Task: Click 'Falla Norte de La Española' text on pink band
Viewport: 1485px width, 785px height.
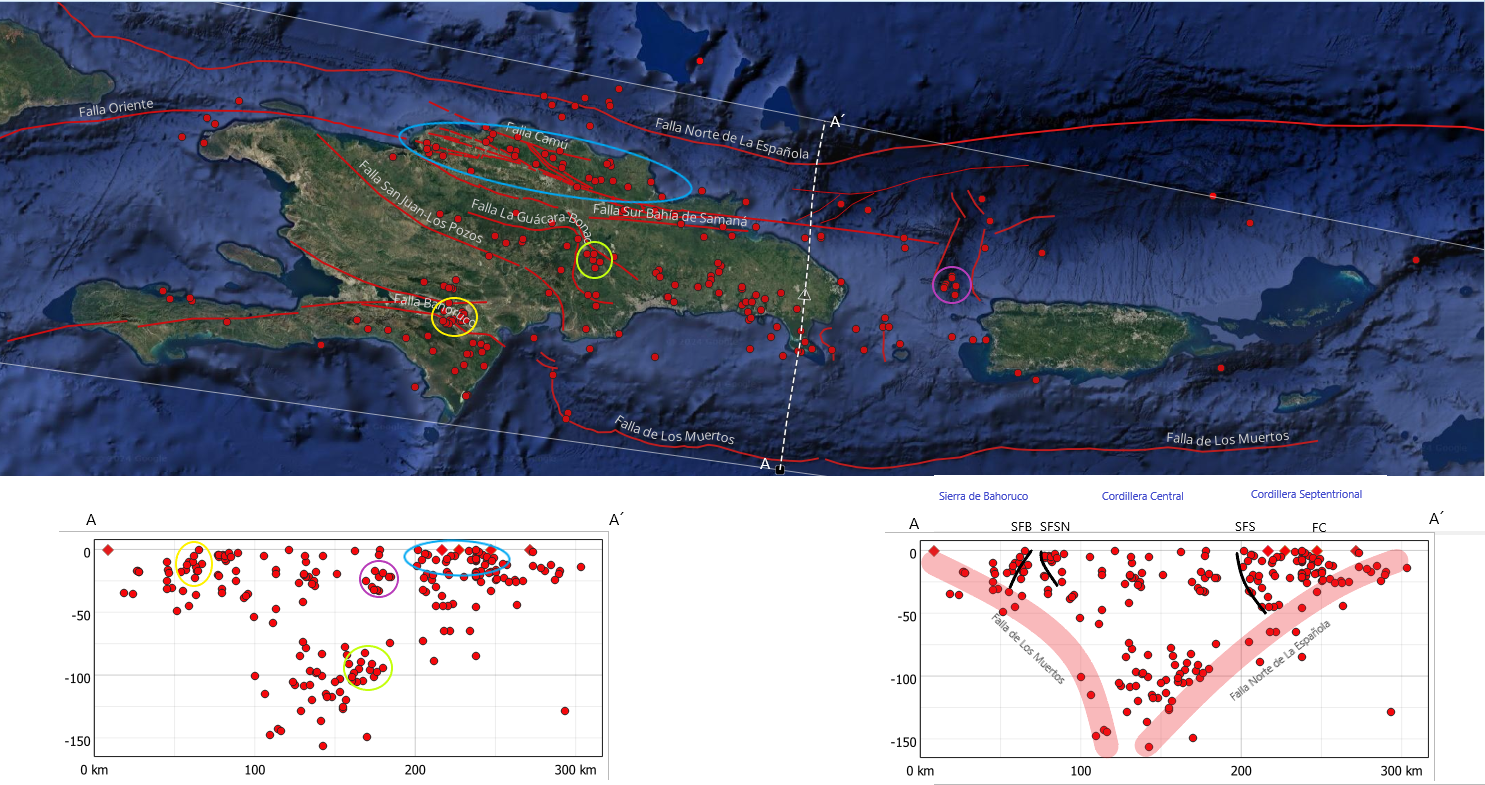Action: pos(1281,659)
